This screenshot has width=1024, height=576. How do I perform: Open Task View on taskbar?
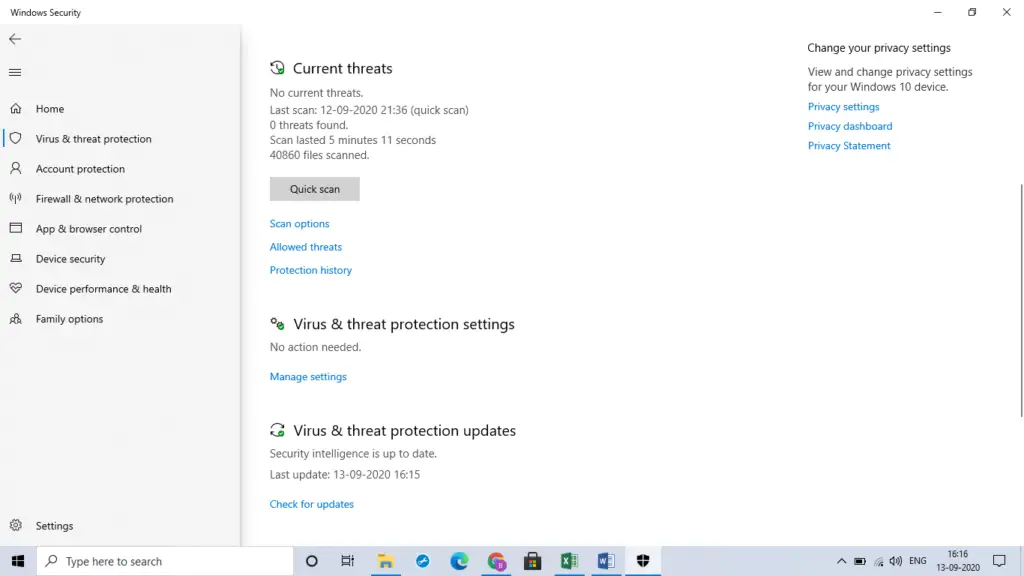pyautogui.click(x=347, y=561)
